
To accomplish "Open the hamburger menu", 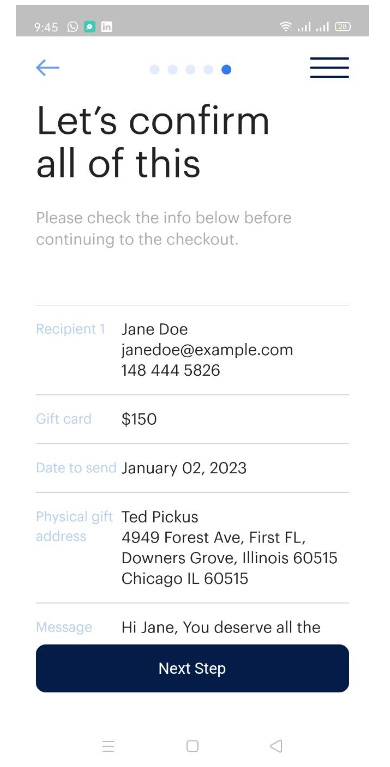I will 329,68.
